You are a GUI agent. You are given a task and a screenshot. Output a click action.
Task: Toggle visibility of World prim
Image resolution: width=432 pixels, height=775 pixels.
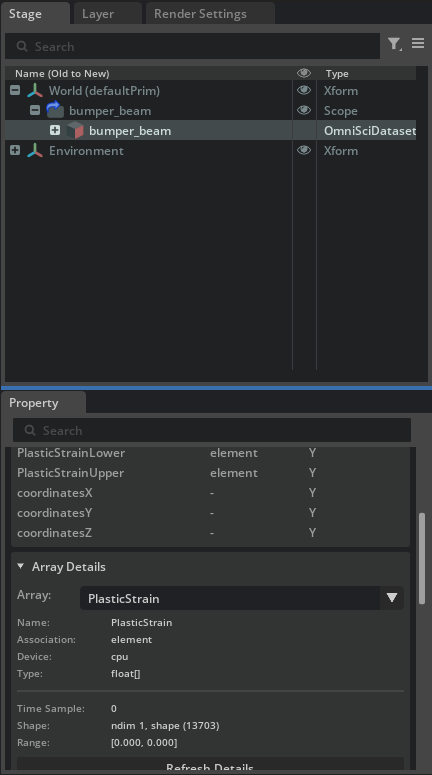pyautogui.click(x=304, y=90)
